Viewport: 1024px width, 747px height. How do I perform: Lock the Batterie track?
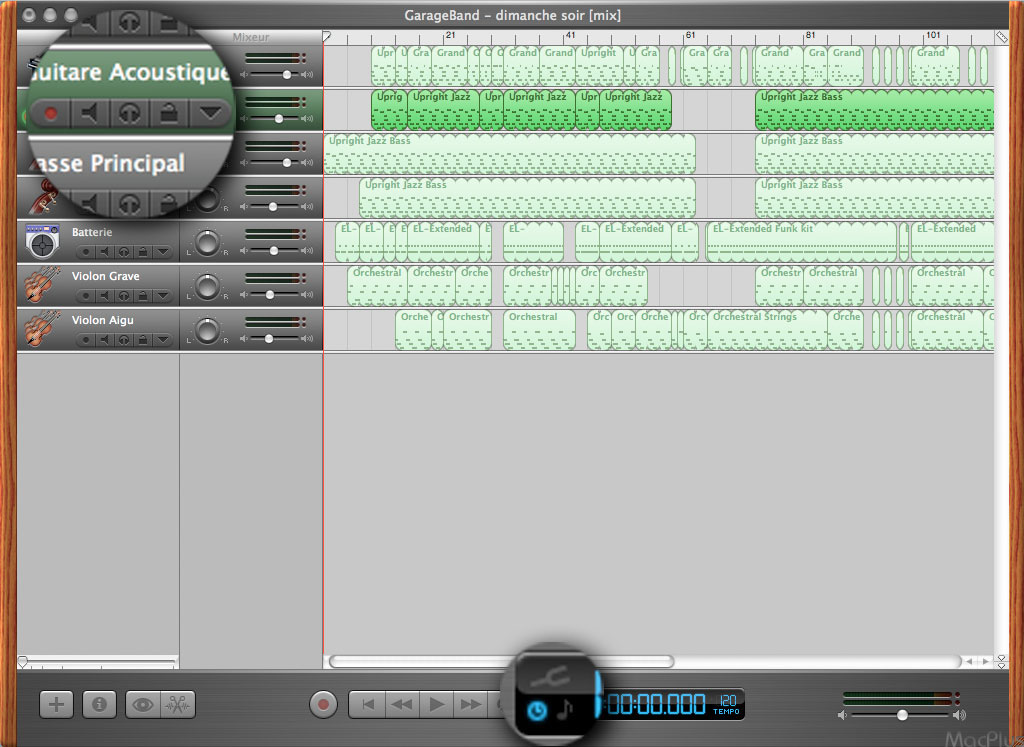(x=142, y=251)
